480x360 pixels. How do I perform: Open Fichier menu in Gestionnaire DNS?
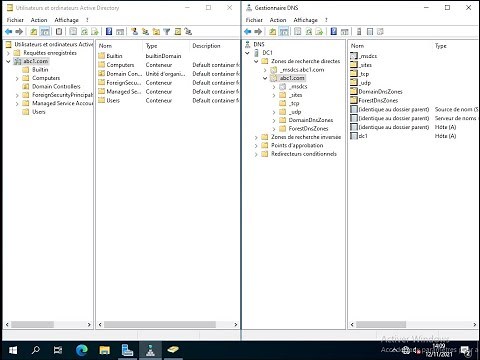click(x=254, y=20)
